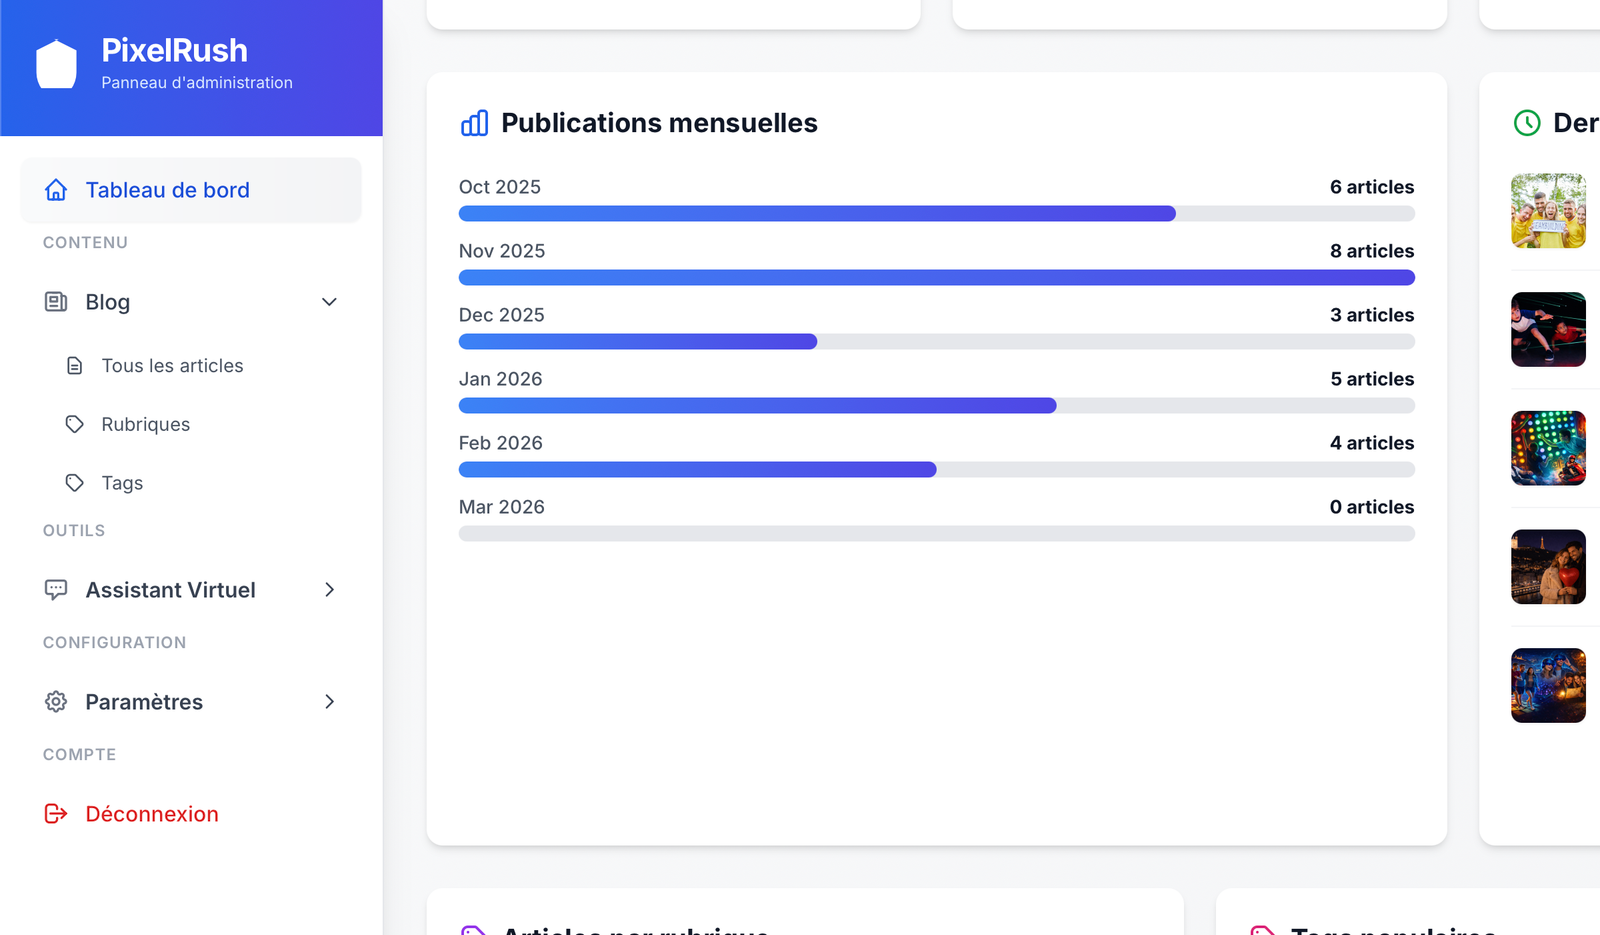Collapse the Blog section in the sidebar
The height and width of the screenshot is (935, 1600).
coord(329,301)
